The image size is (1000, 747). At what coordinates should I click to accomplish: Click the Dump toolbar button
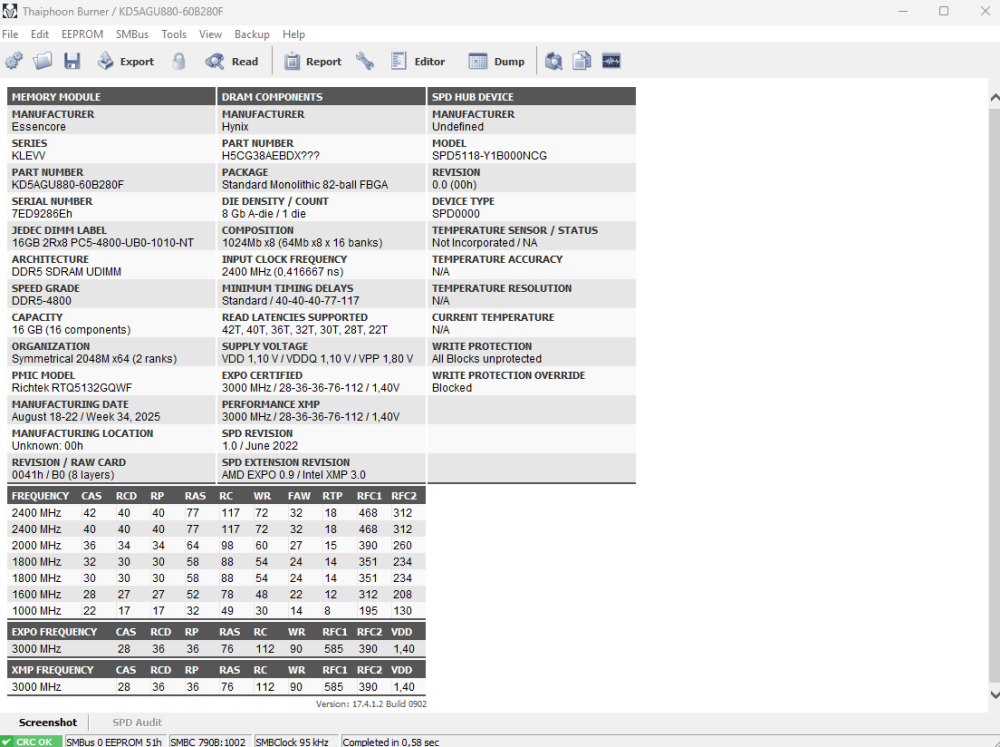pyautogui.click(x=497, y=61)
